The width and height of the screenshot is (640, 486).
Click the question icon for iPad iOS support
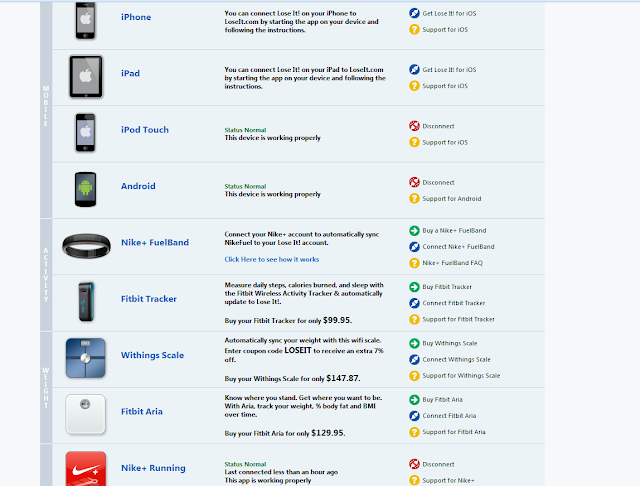tap(414, 86)
